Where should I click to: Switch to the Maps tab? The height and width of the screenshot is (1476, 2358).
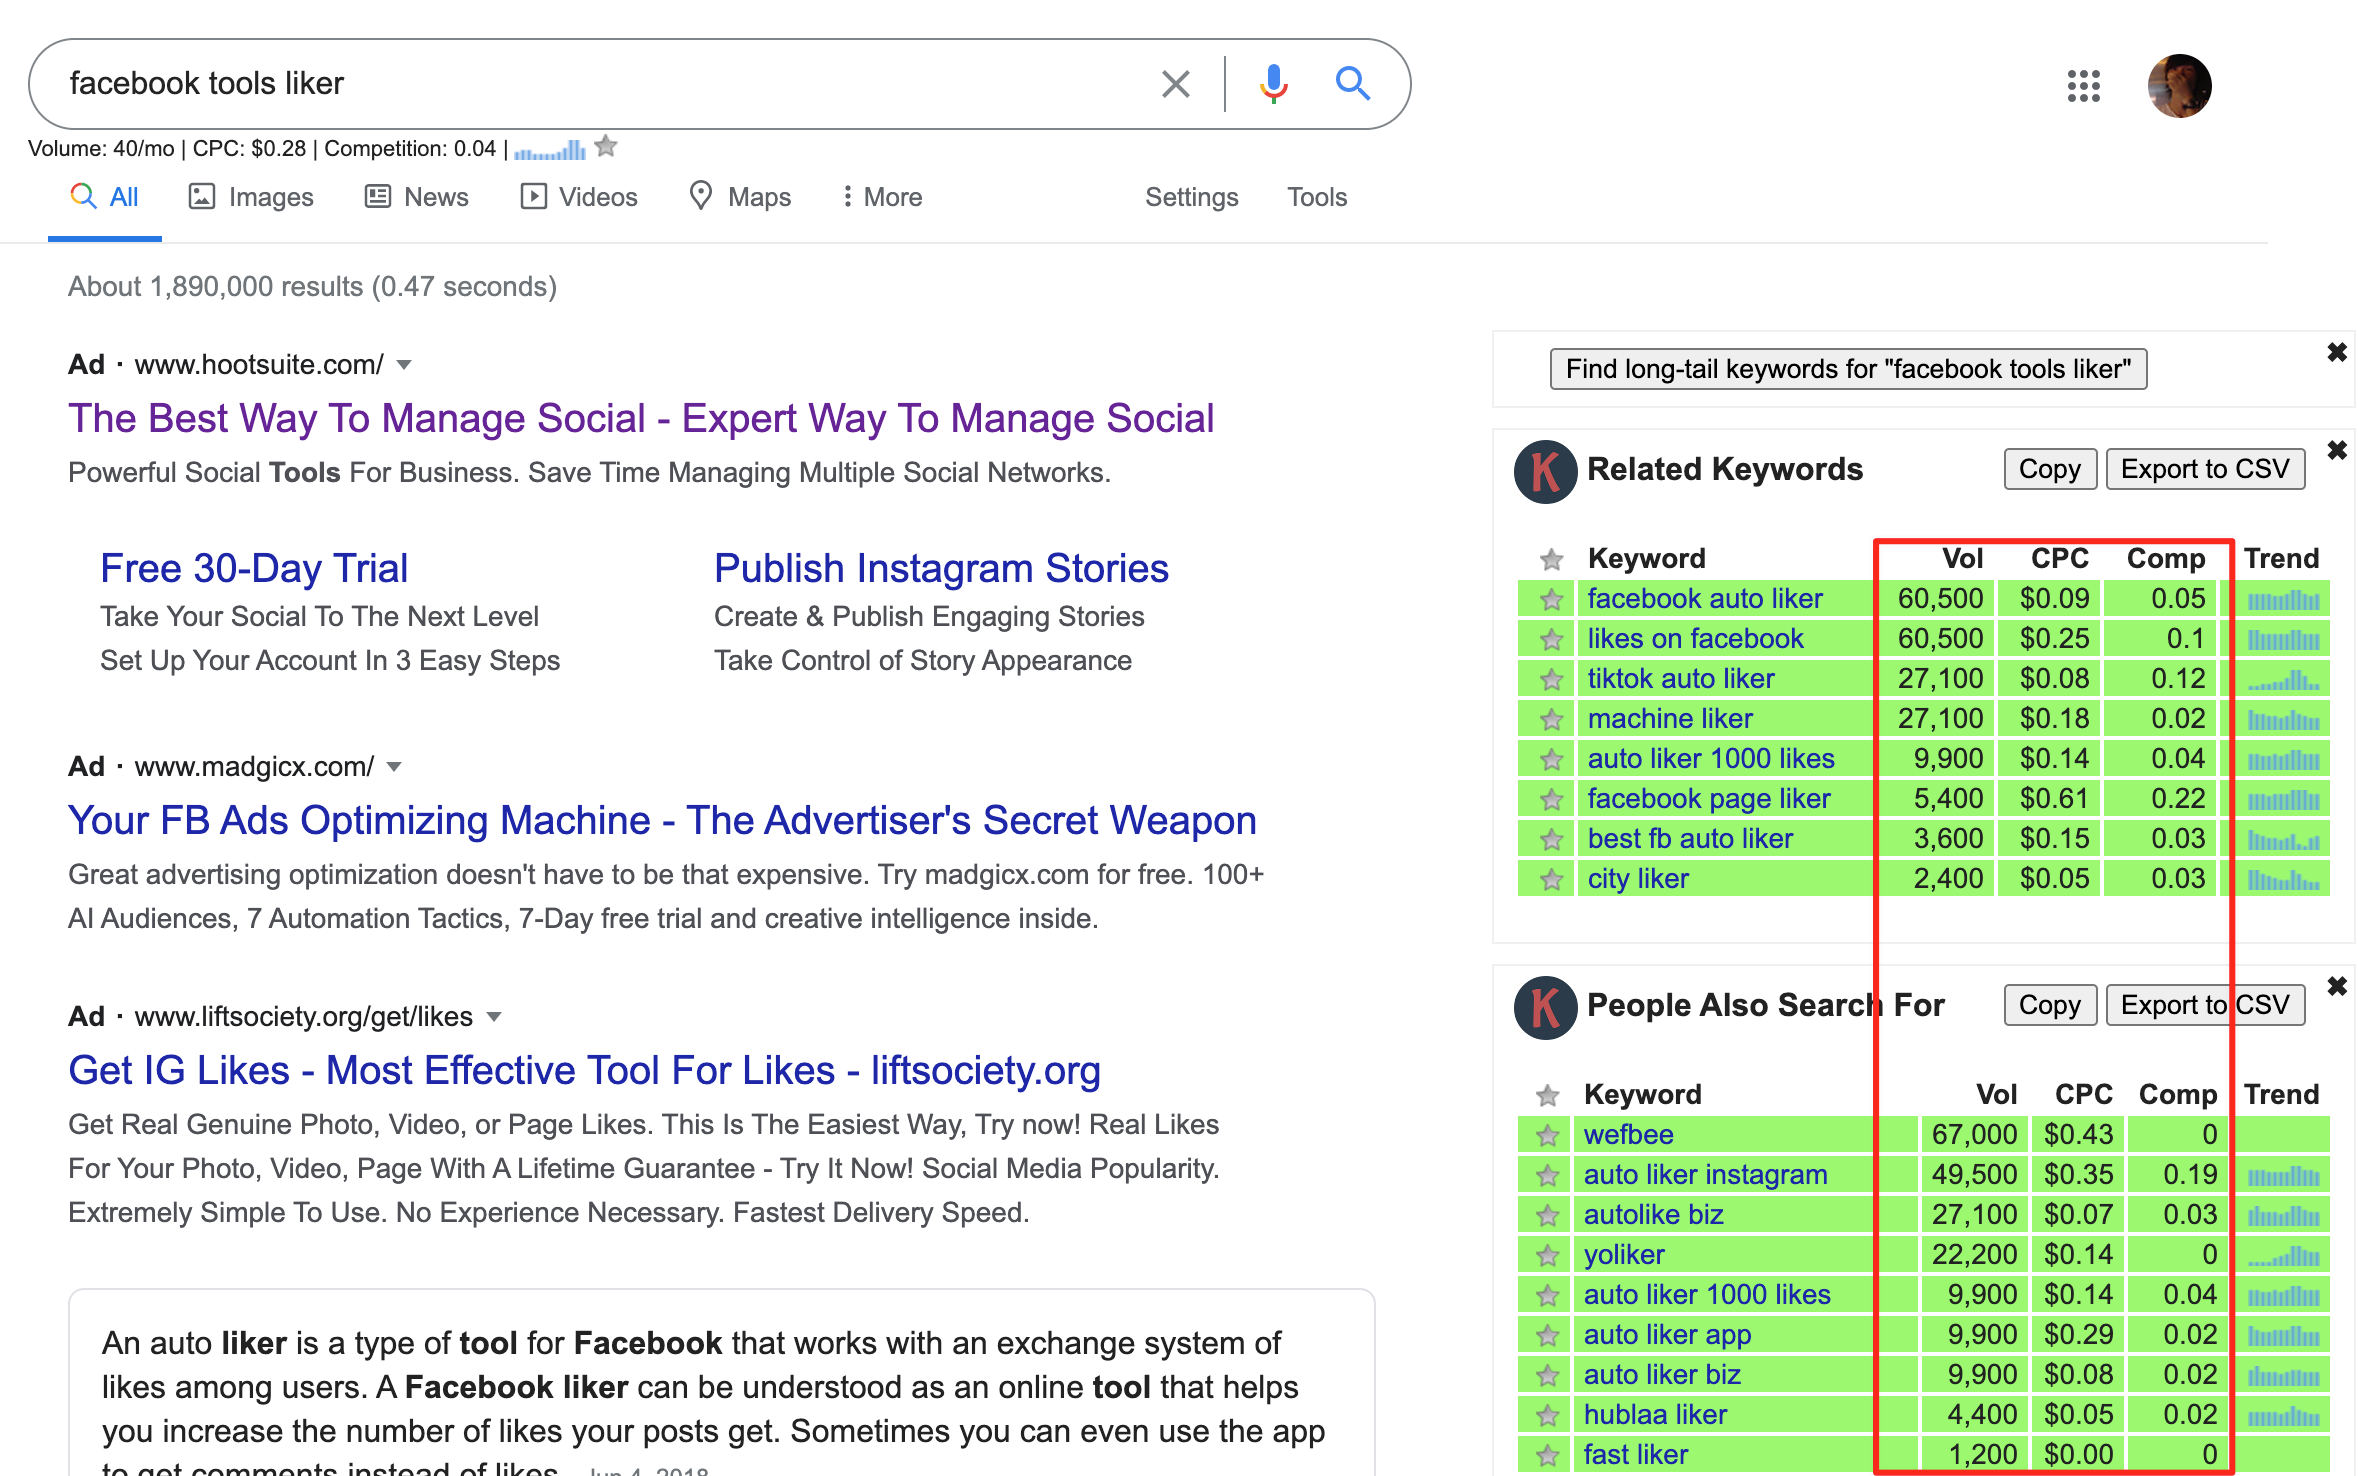click(741, 197)
